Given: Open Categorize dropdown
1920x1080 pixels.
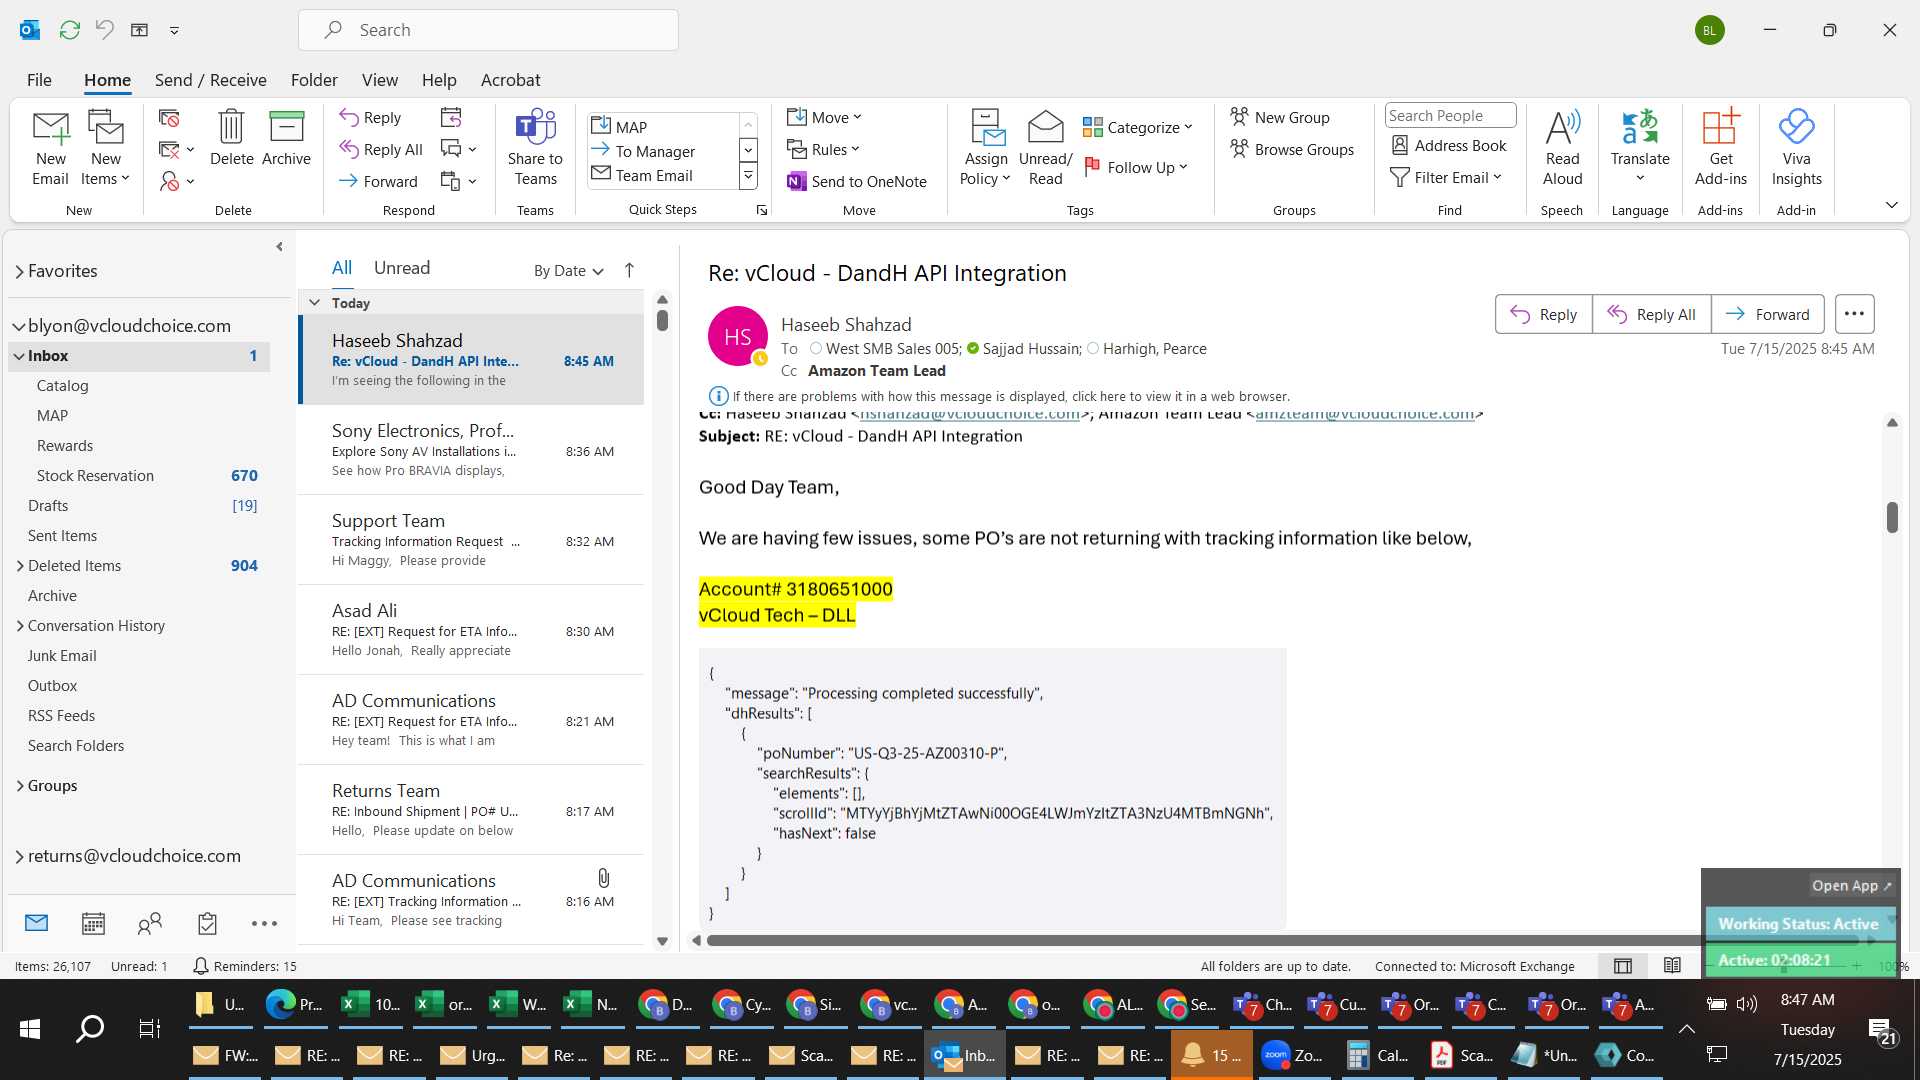Looking at the screenshot, I should click(1138, 127).
